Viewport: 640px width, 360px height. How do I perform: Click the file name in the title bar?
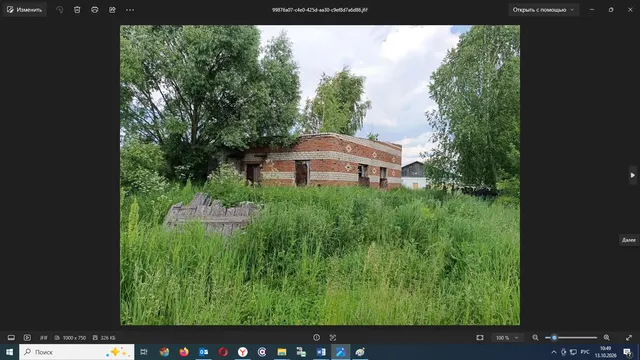point(320,10)
